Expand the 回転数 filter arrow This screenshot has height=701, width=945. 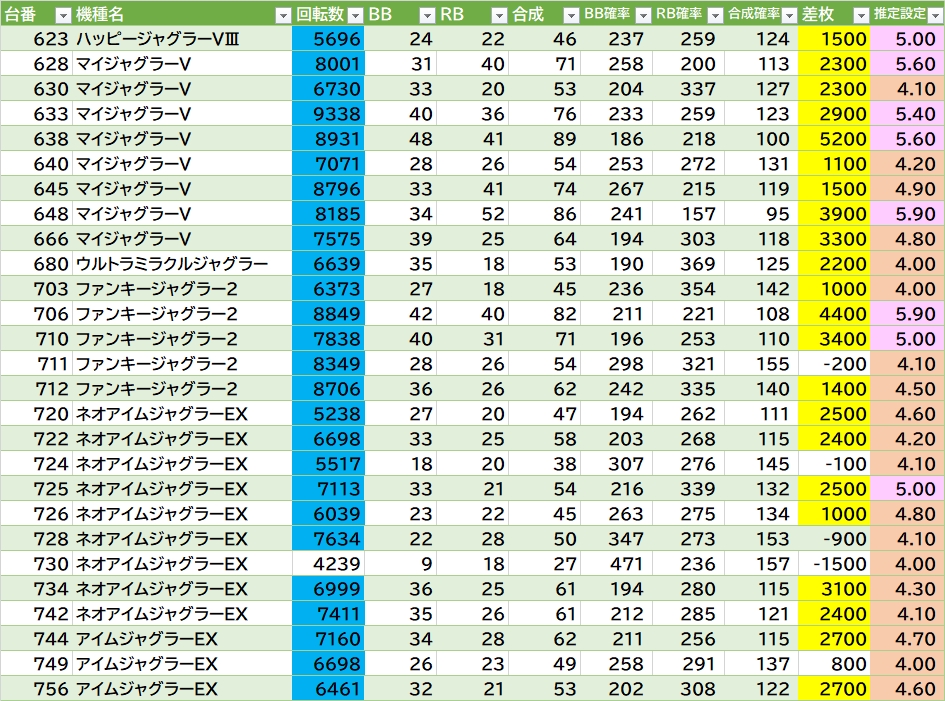click(355, 14)
